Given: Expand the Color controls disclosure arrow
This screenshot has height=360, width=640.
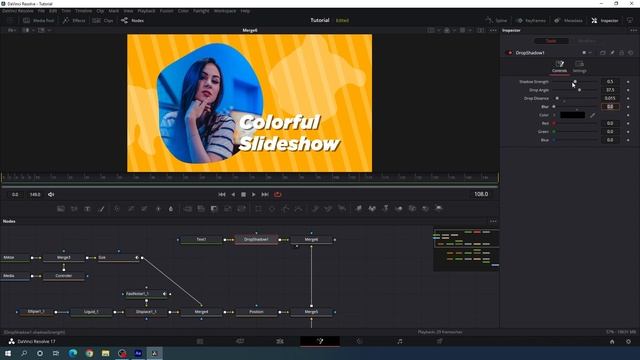Looking at the screenshot, I should [554, 115].
